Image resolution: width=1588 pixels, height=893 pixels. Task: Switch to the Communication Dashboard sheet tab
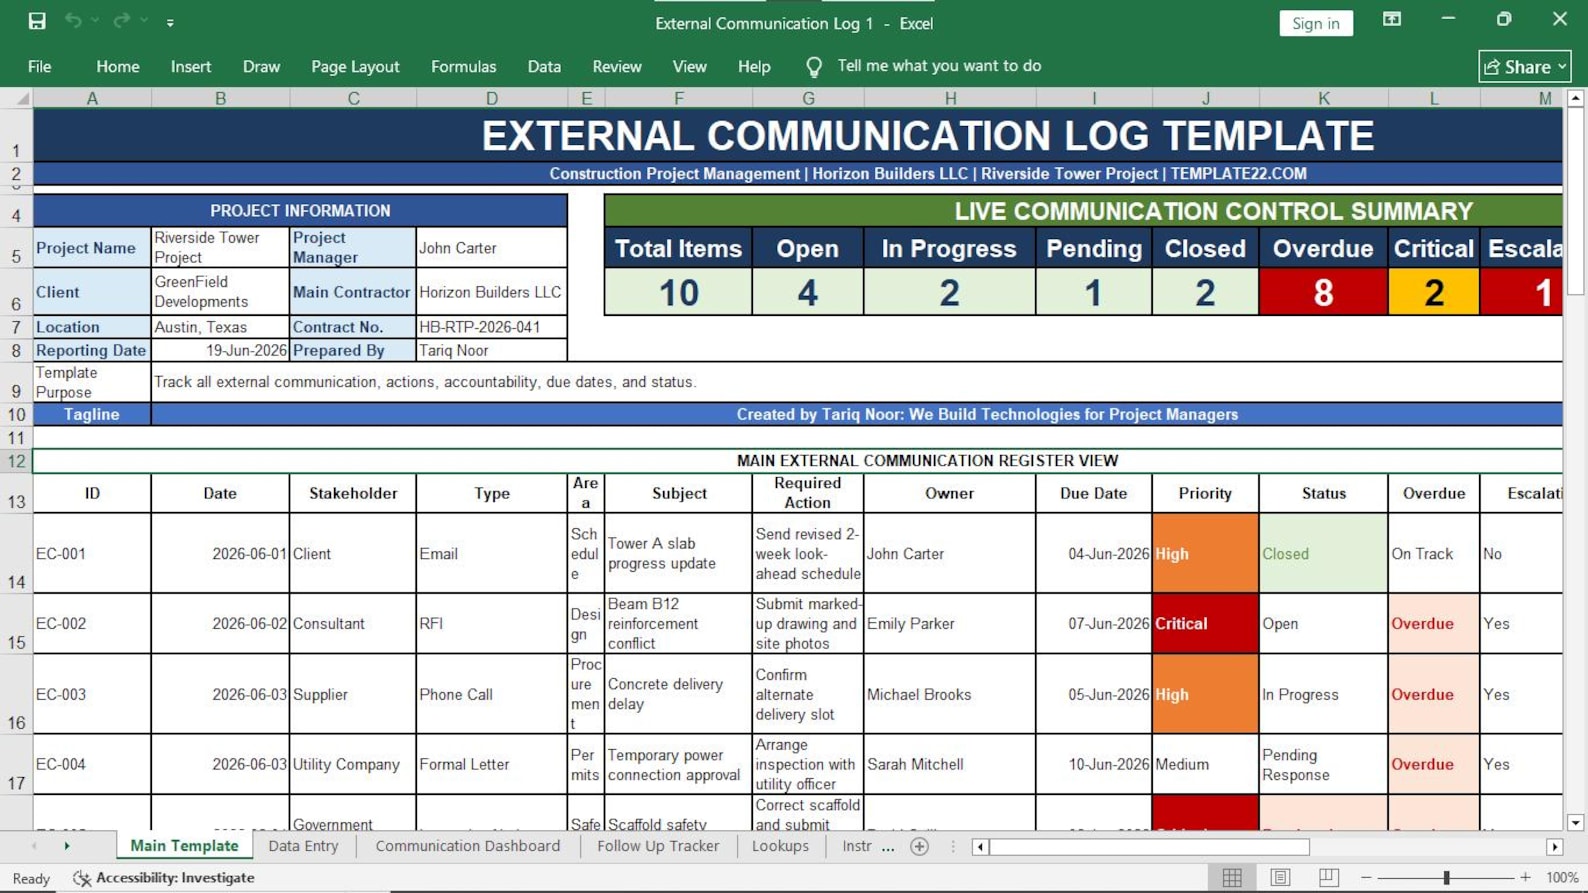point(468,846)
